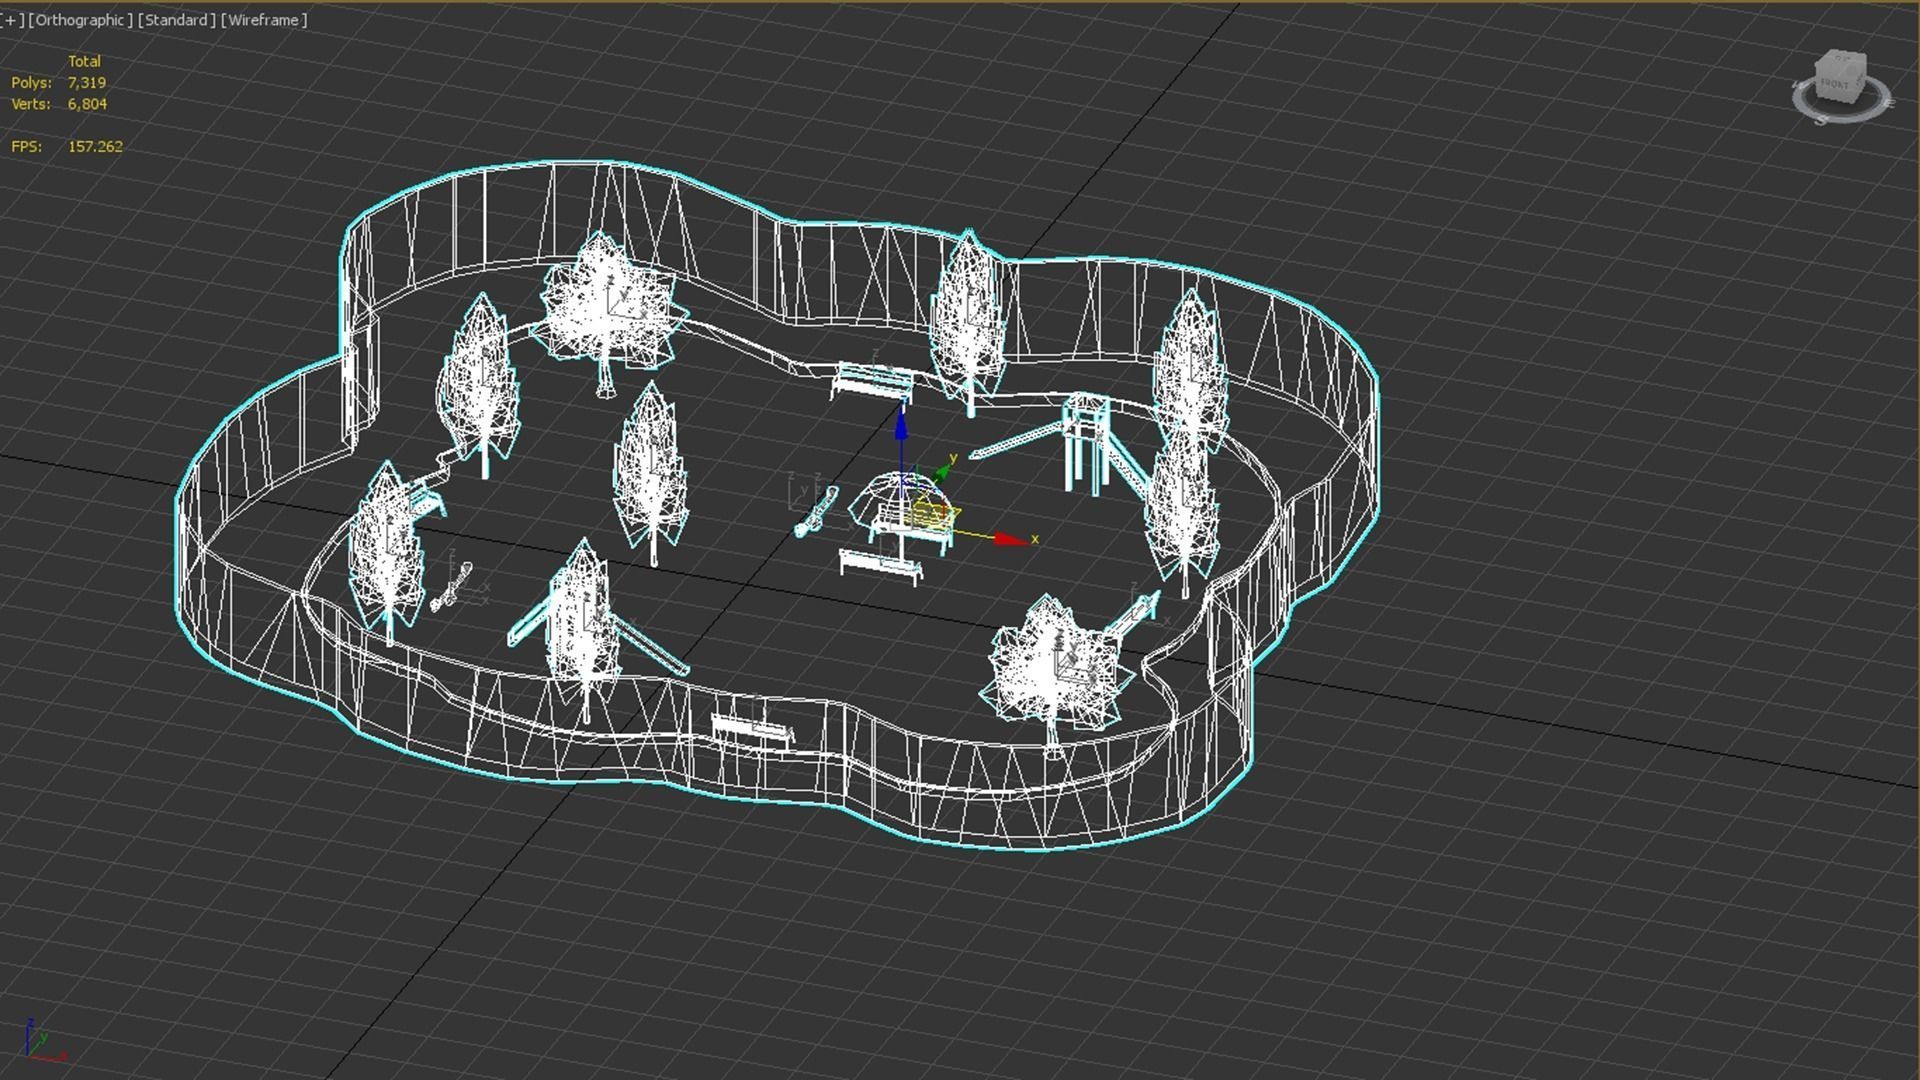Open the Orthographic view label menu
The height and width of the screenshot is (1080, 1920).
click(x=80, y=20)
